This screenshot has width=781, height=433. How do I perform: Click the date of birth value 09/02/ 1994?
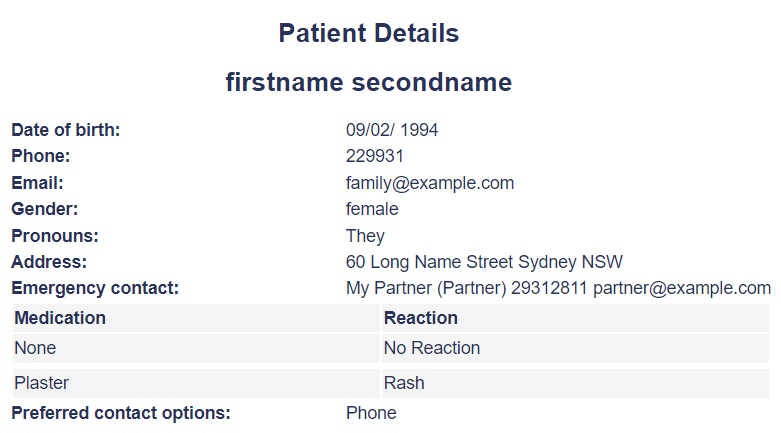click(x=392, y=130)
